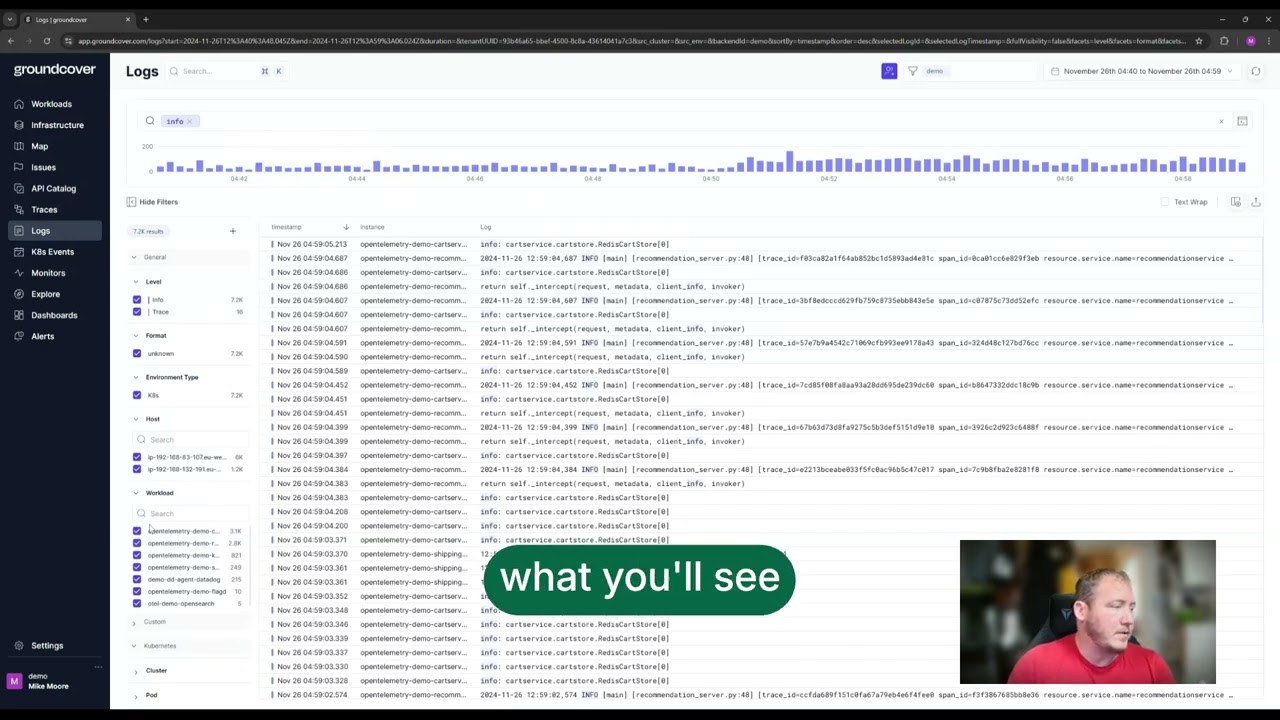
Task: Uncheck the Trace level checkbox
Action: tap(137, 312)
